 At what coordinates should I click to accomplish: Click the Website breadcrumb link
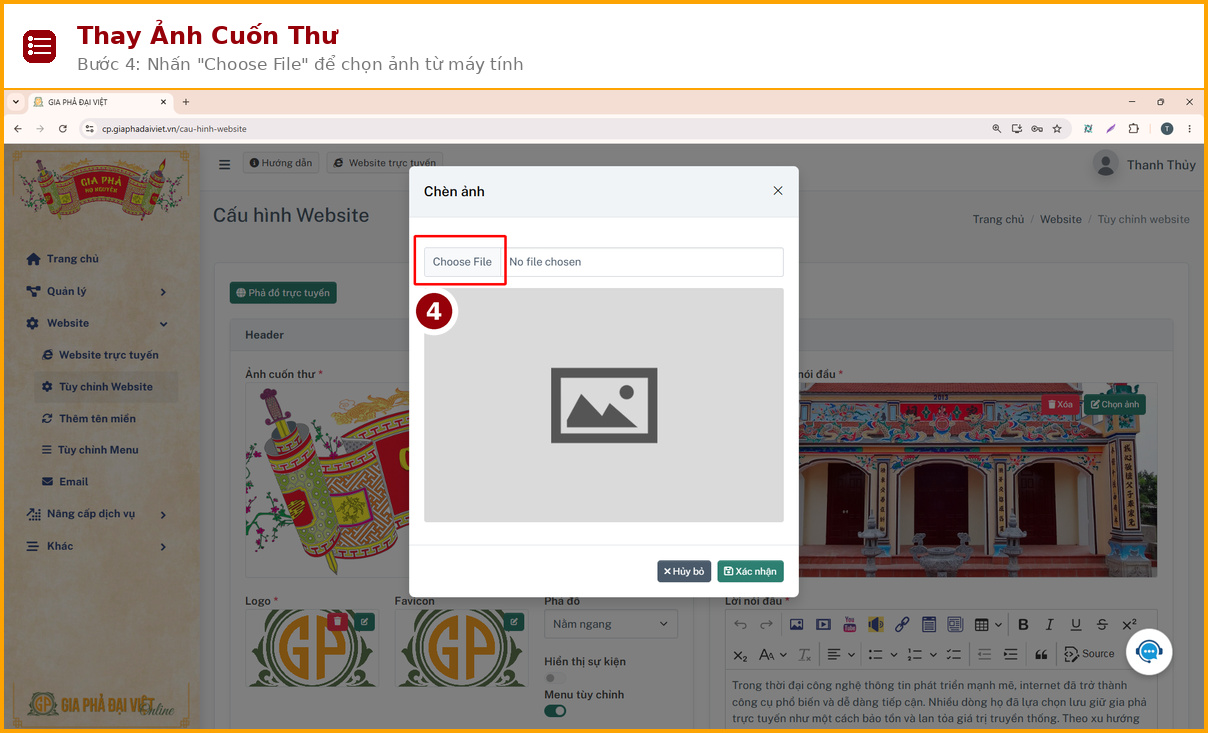(1061, 219)
